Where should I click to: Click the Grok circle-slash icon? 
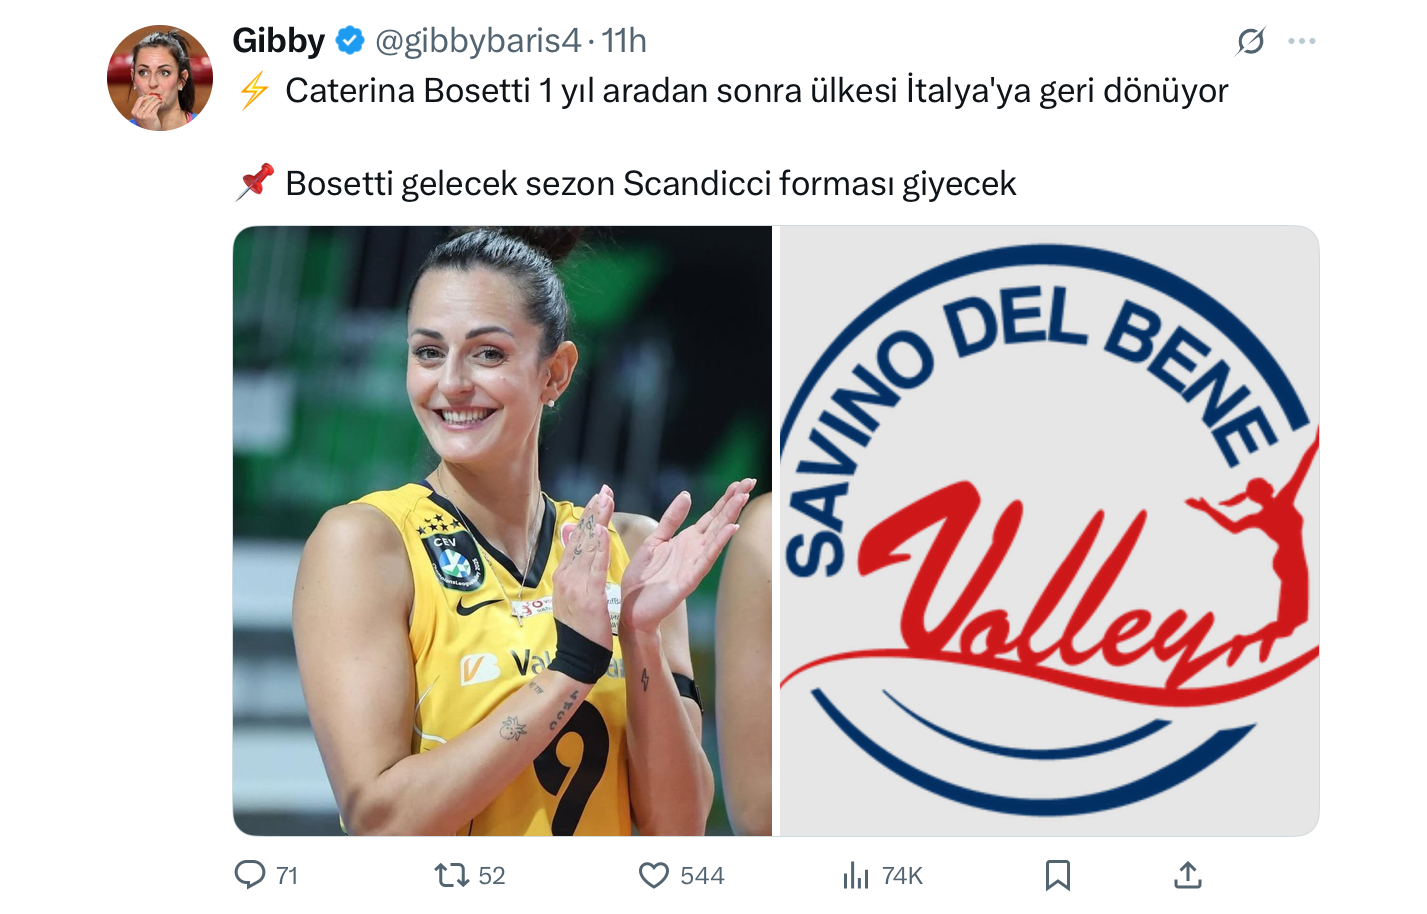click(x=1251, y=41)
